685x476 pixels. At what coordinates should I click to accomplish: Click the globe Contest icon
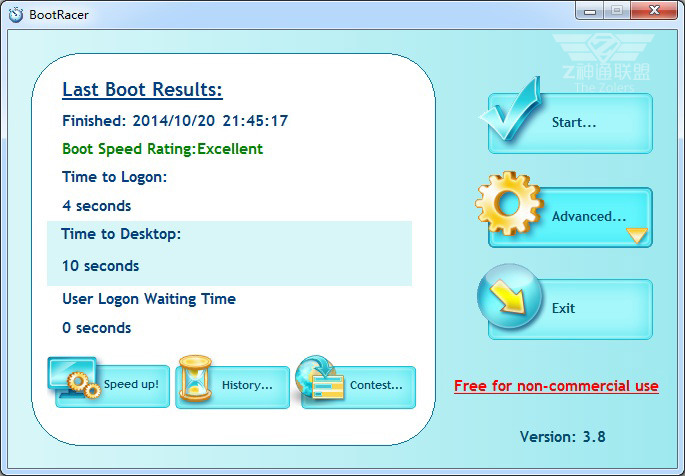(x=319, y=377)
